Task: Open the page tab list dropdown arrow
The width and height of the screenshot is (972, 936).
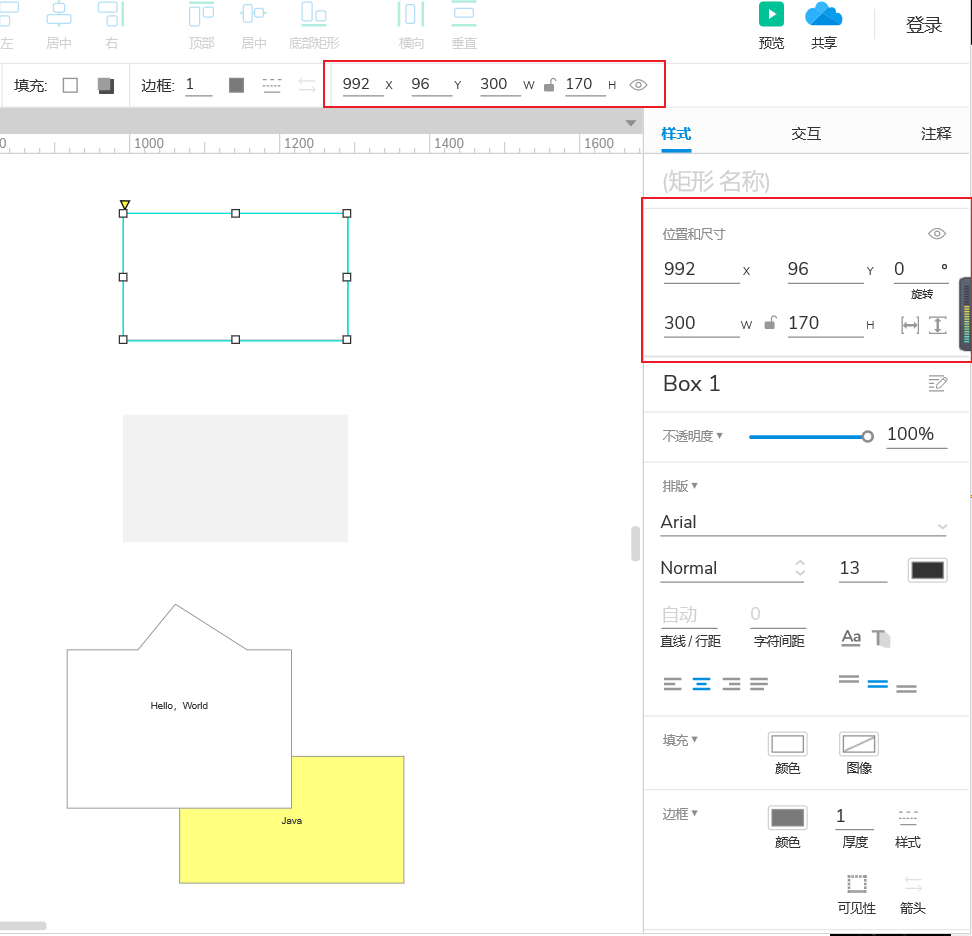Action: click(630, 123)
